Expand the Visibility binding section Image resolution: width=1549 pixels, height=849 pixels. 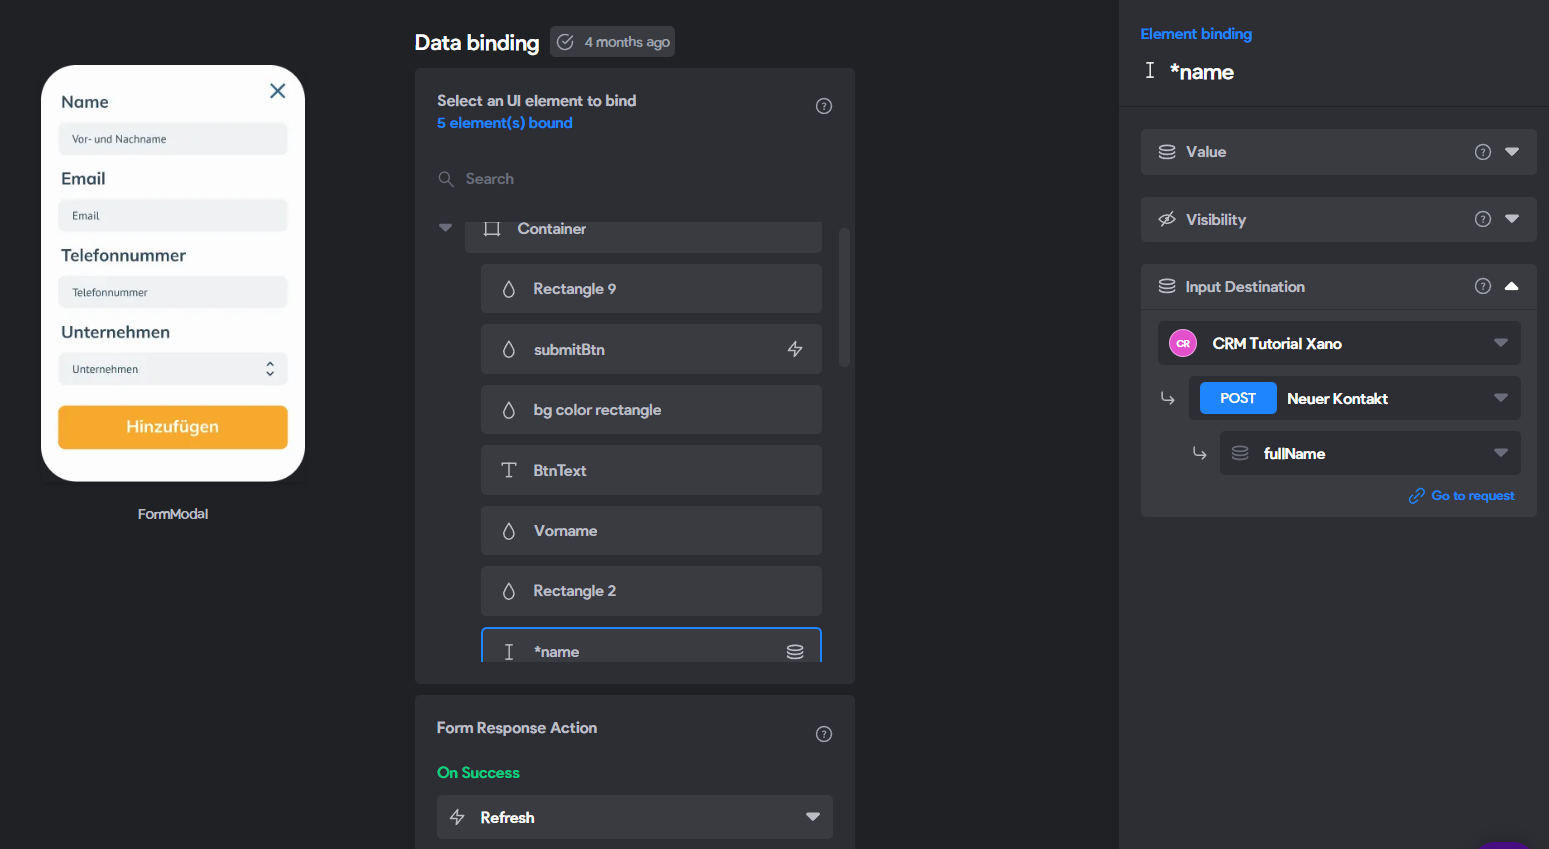[x=1512, y=219]
